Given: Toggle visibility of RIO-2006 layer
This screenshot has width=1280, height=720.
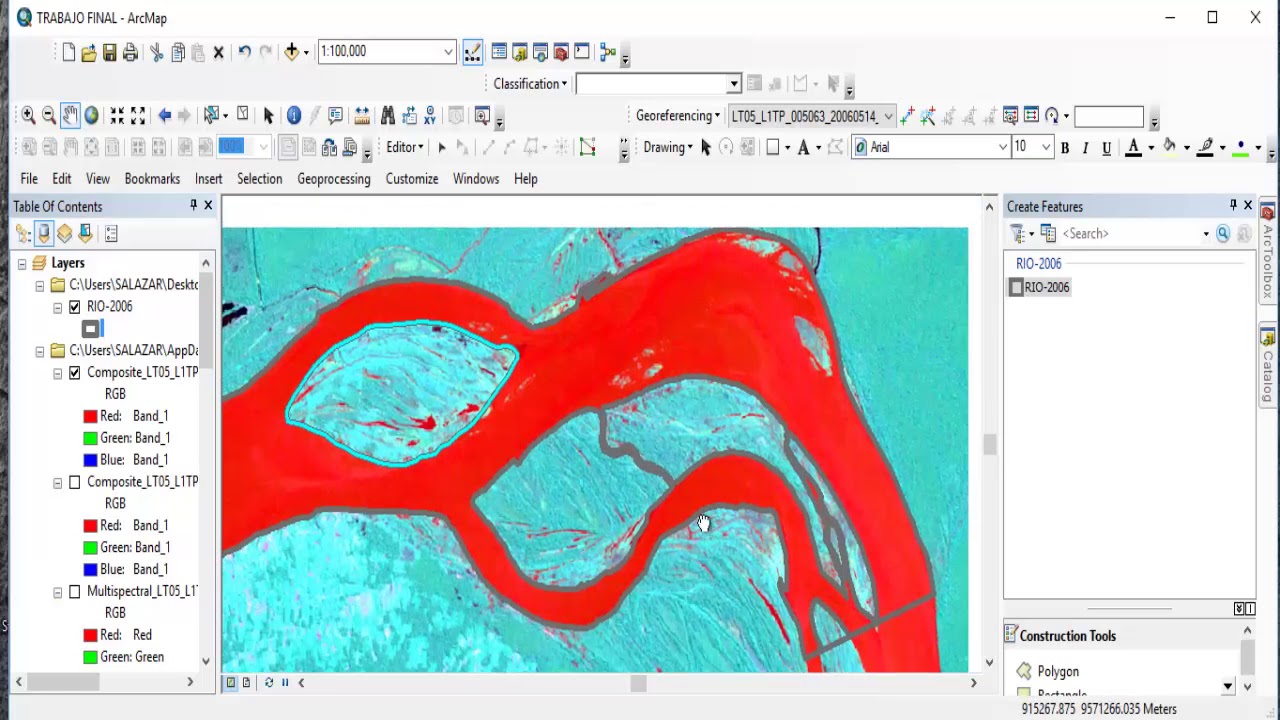Looking at the screenshot, I should coord(74,307).
